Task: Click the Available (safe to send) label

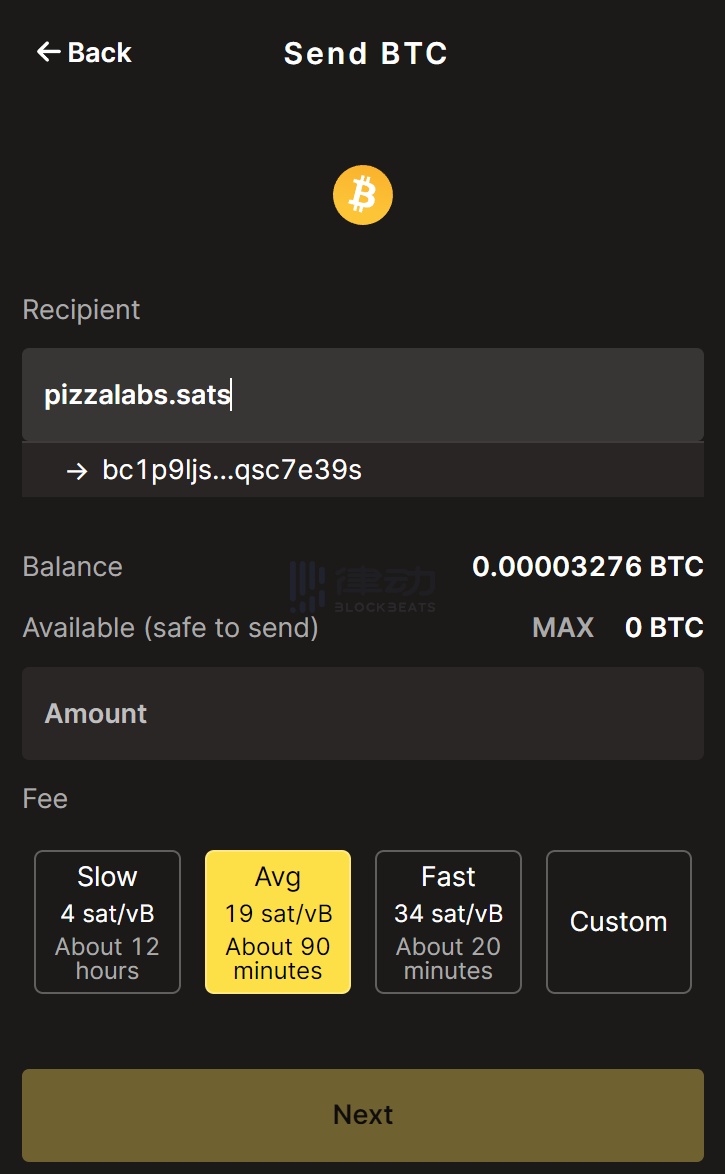Action: 170,628
